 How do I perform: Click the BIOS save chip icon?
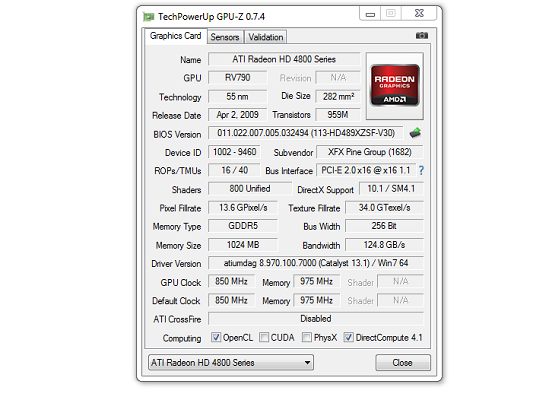pyautogui.click(x=415, y=133)
